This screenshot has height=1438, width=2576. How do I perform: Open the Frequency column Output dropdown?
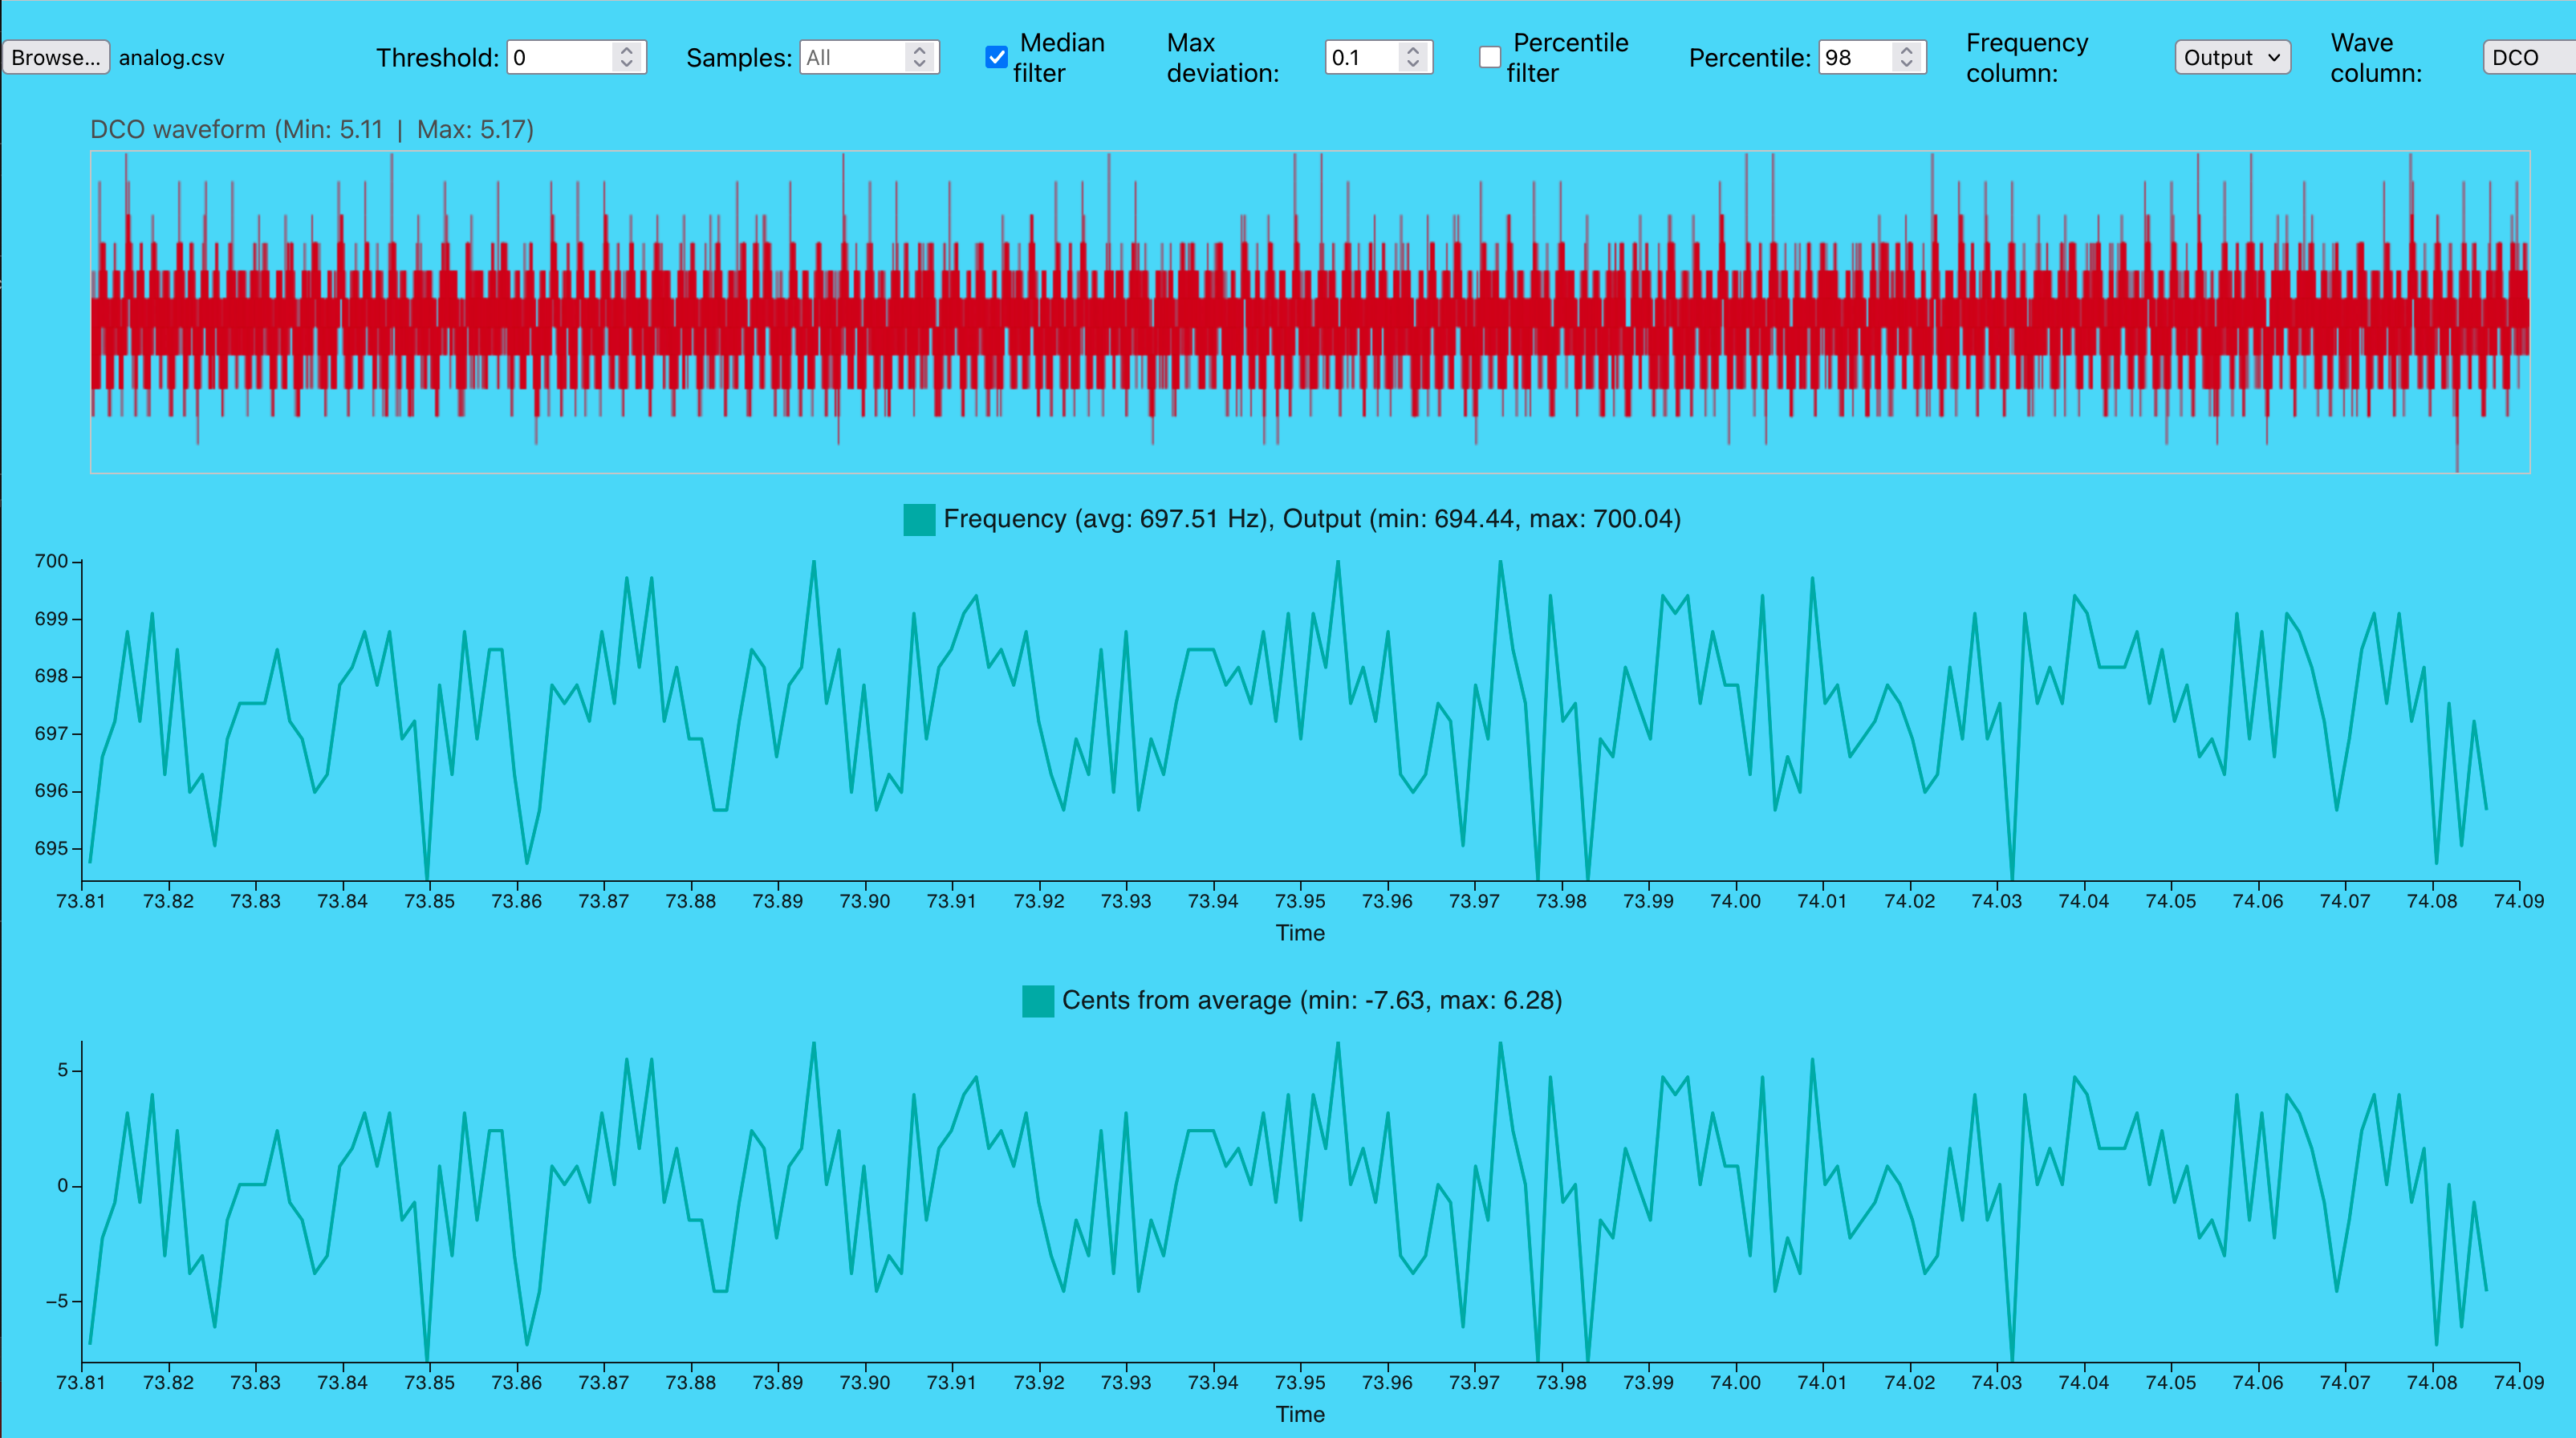[2232, 58]
